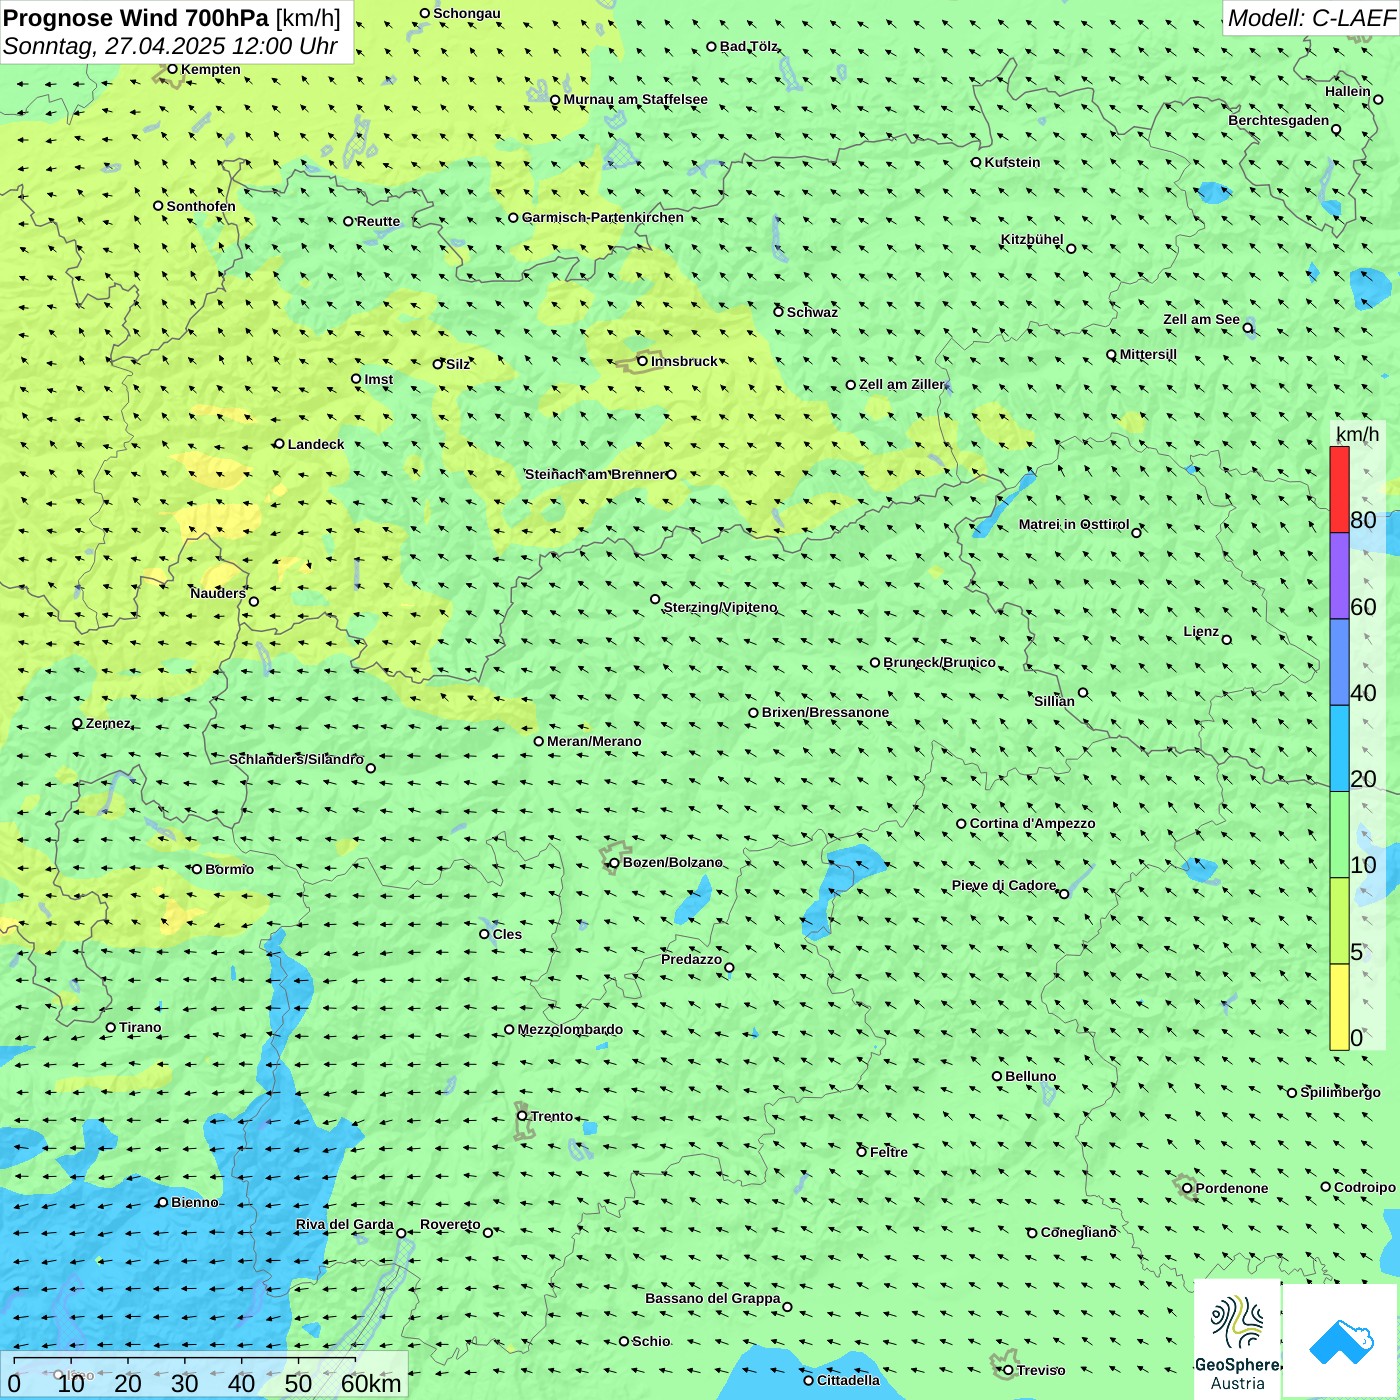Viewport: 1400px width, 1400px height.
Task: Select the 'Matrei in Osttirol' label
Action: pyautogui.click(x=1074, y=524)
